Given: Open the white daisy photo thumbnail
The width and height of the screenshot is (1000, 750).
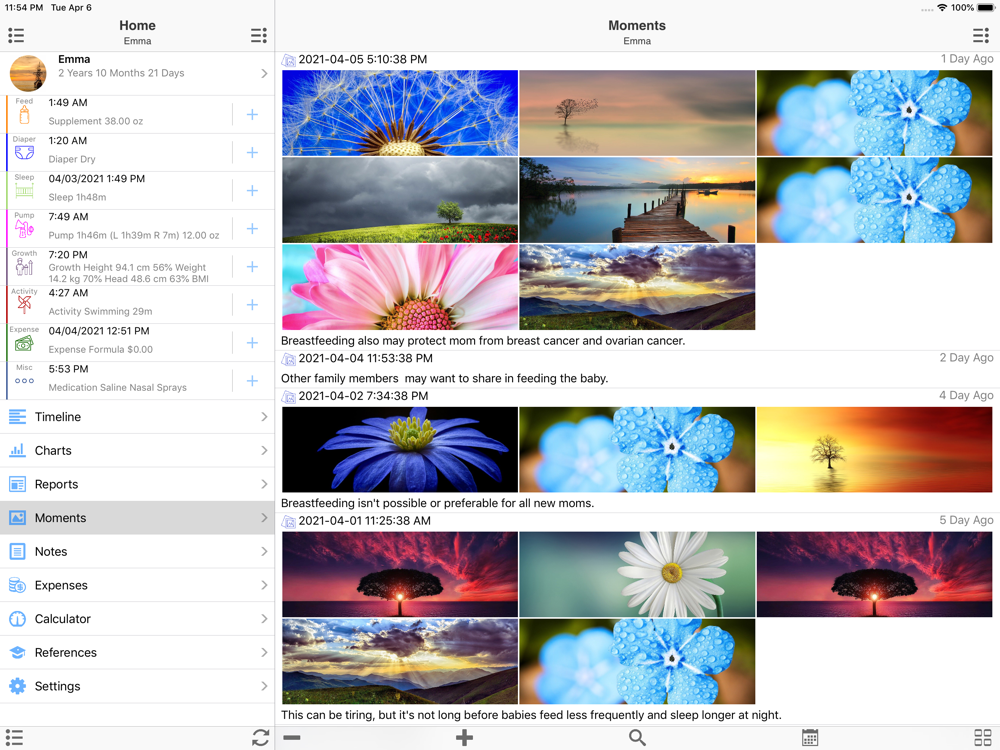Looking at the screenshot, I should click(637, 575).
